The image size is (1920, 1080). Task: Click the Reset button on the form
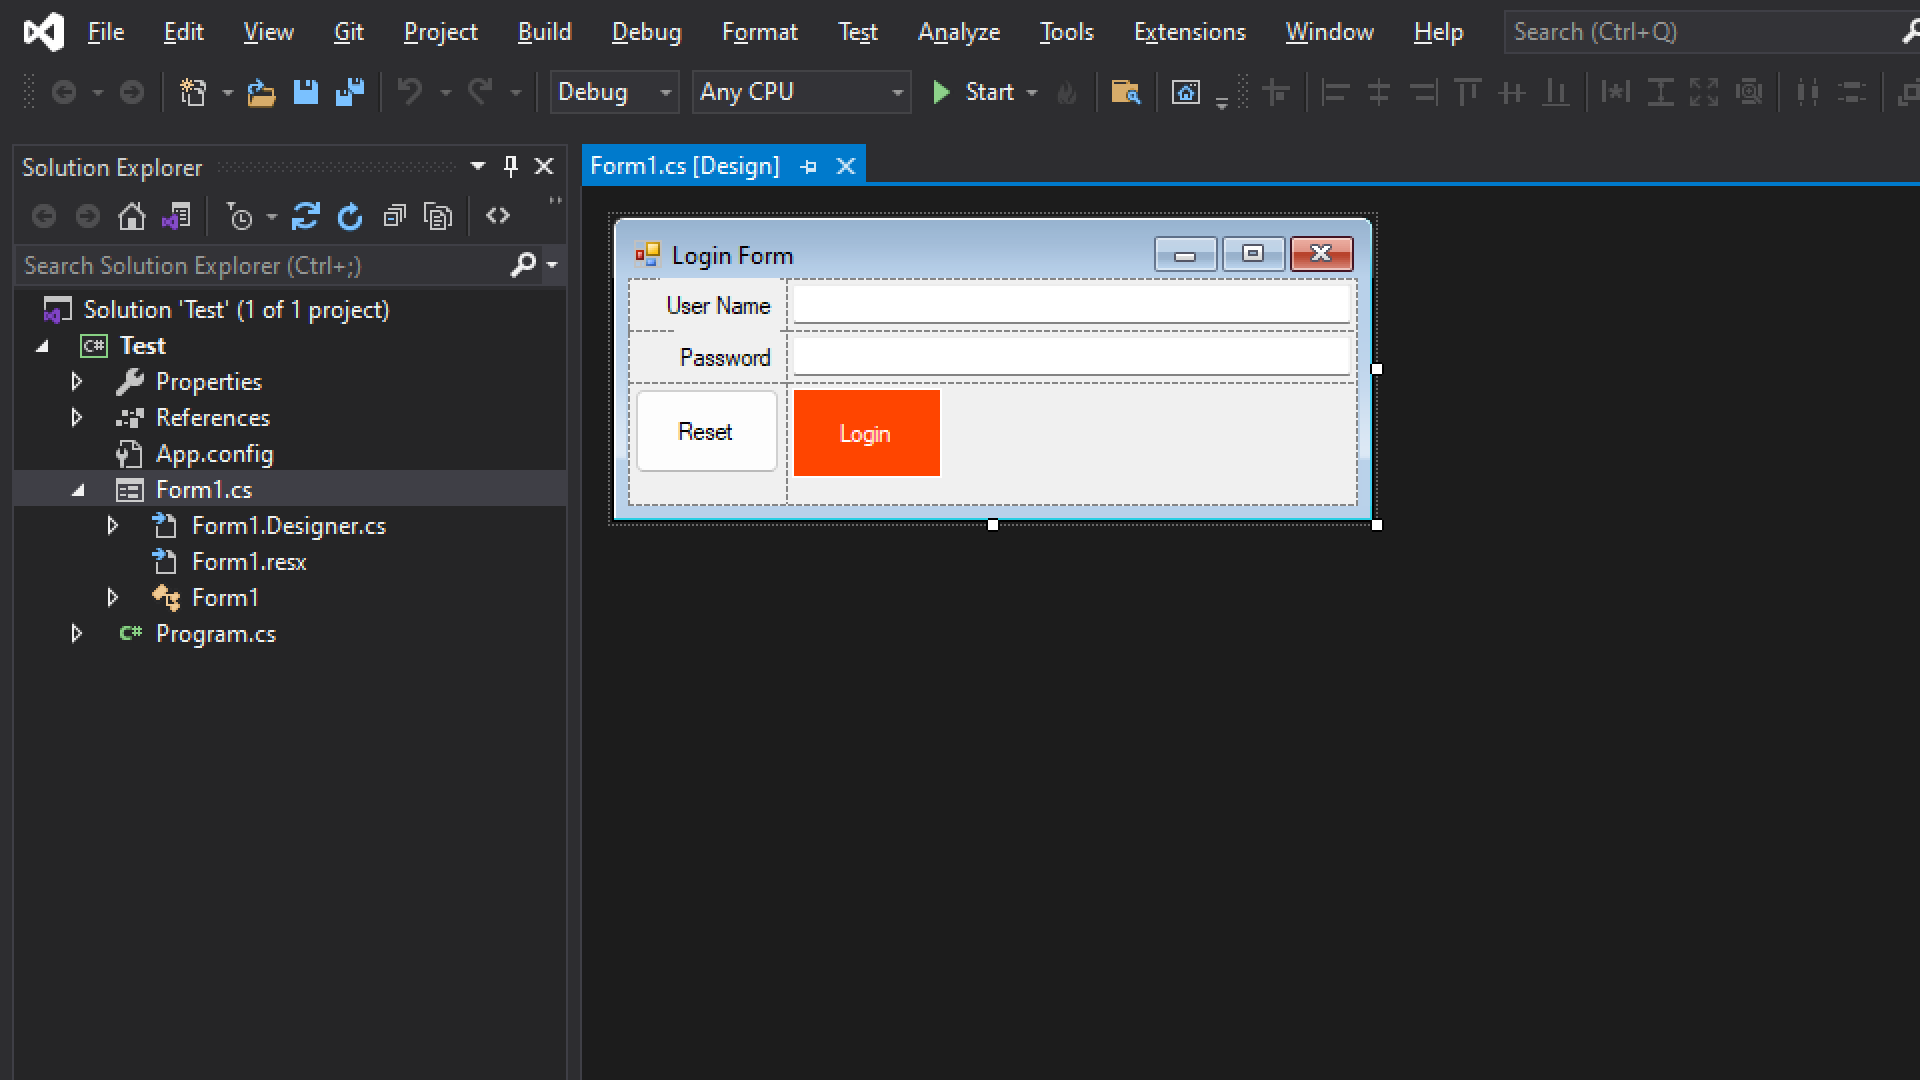coord(705,431)
